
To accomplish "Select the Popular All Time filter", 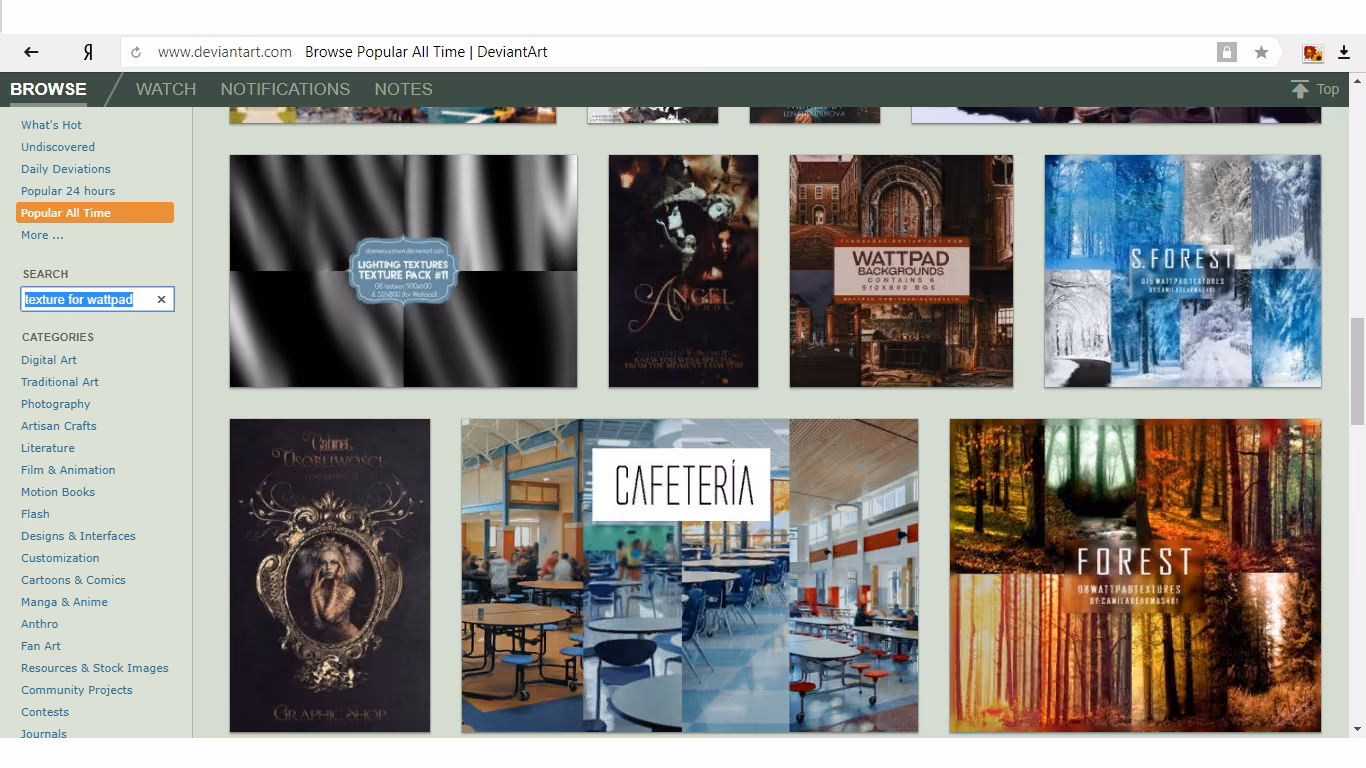I will click(95, 213).
